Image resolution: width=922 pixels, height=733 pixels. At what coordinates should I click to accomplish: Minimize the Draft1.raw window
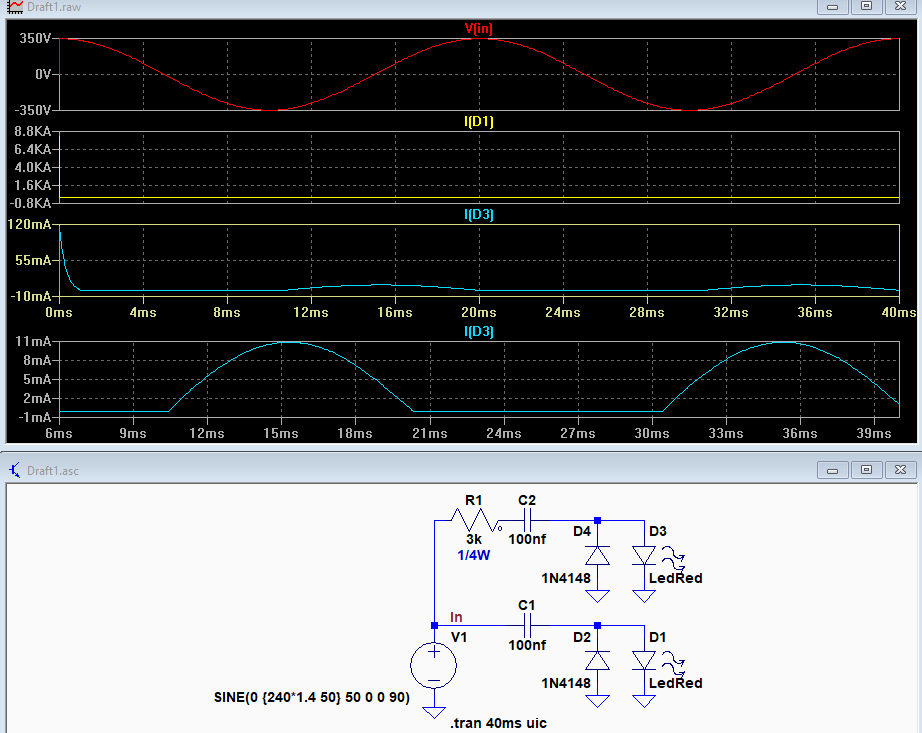(833, 6)
